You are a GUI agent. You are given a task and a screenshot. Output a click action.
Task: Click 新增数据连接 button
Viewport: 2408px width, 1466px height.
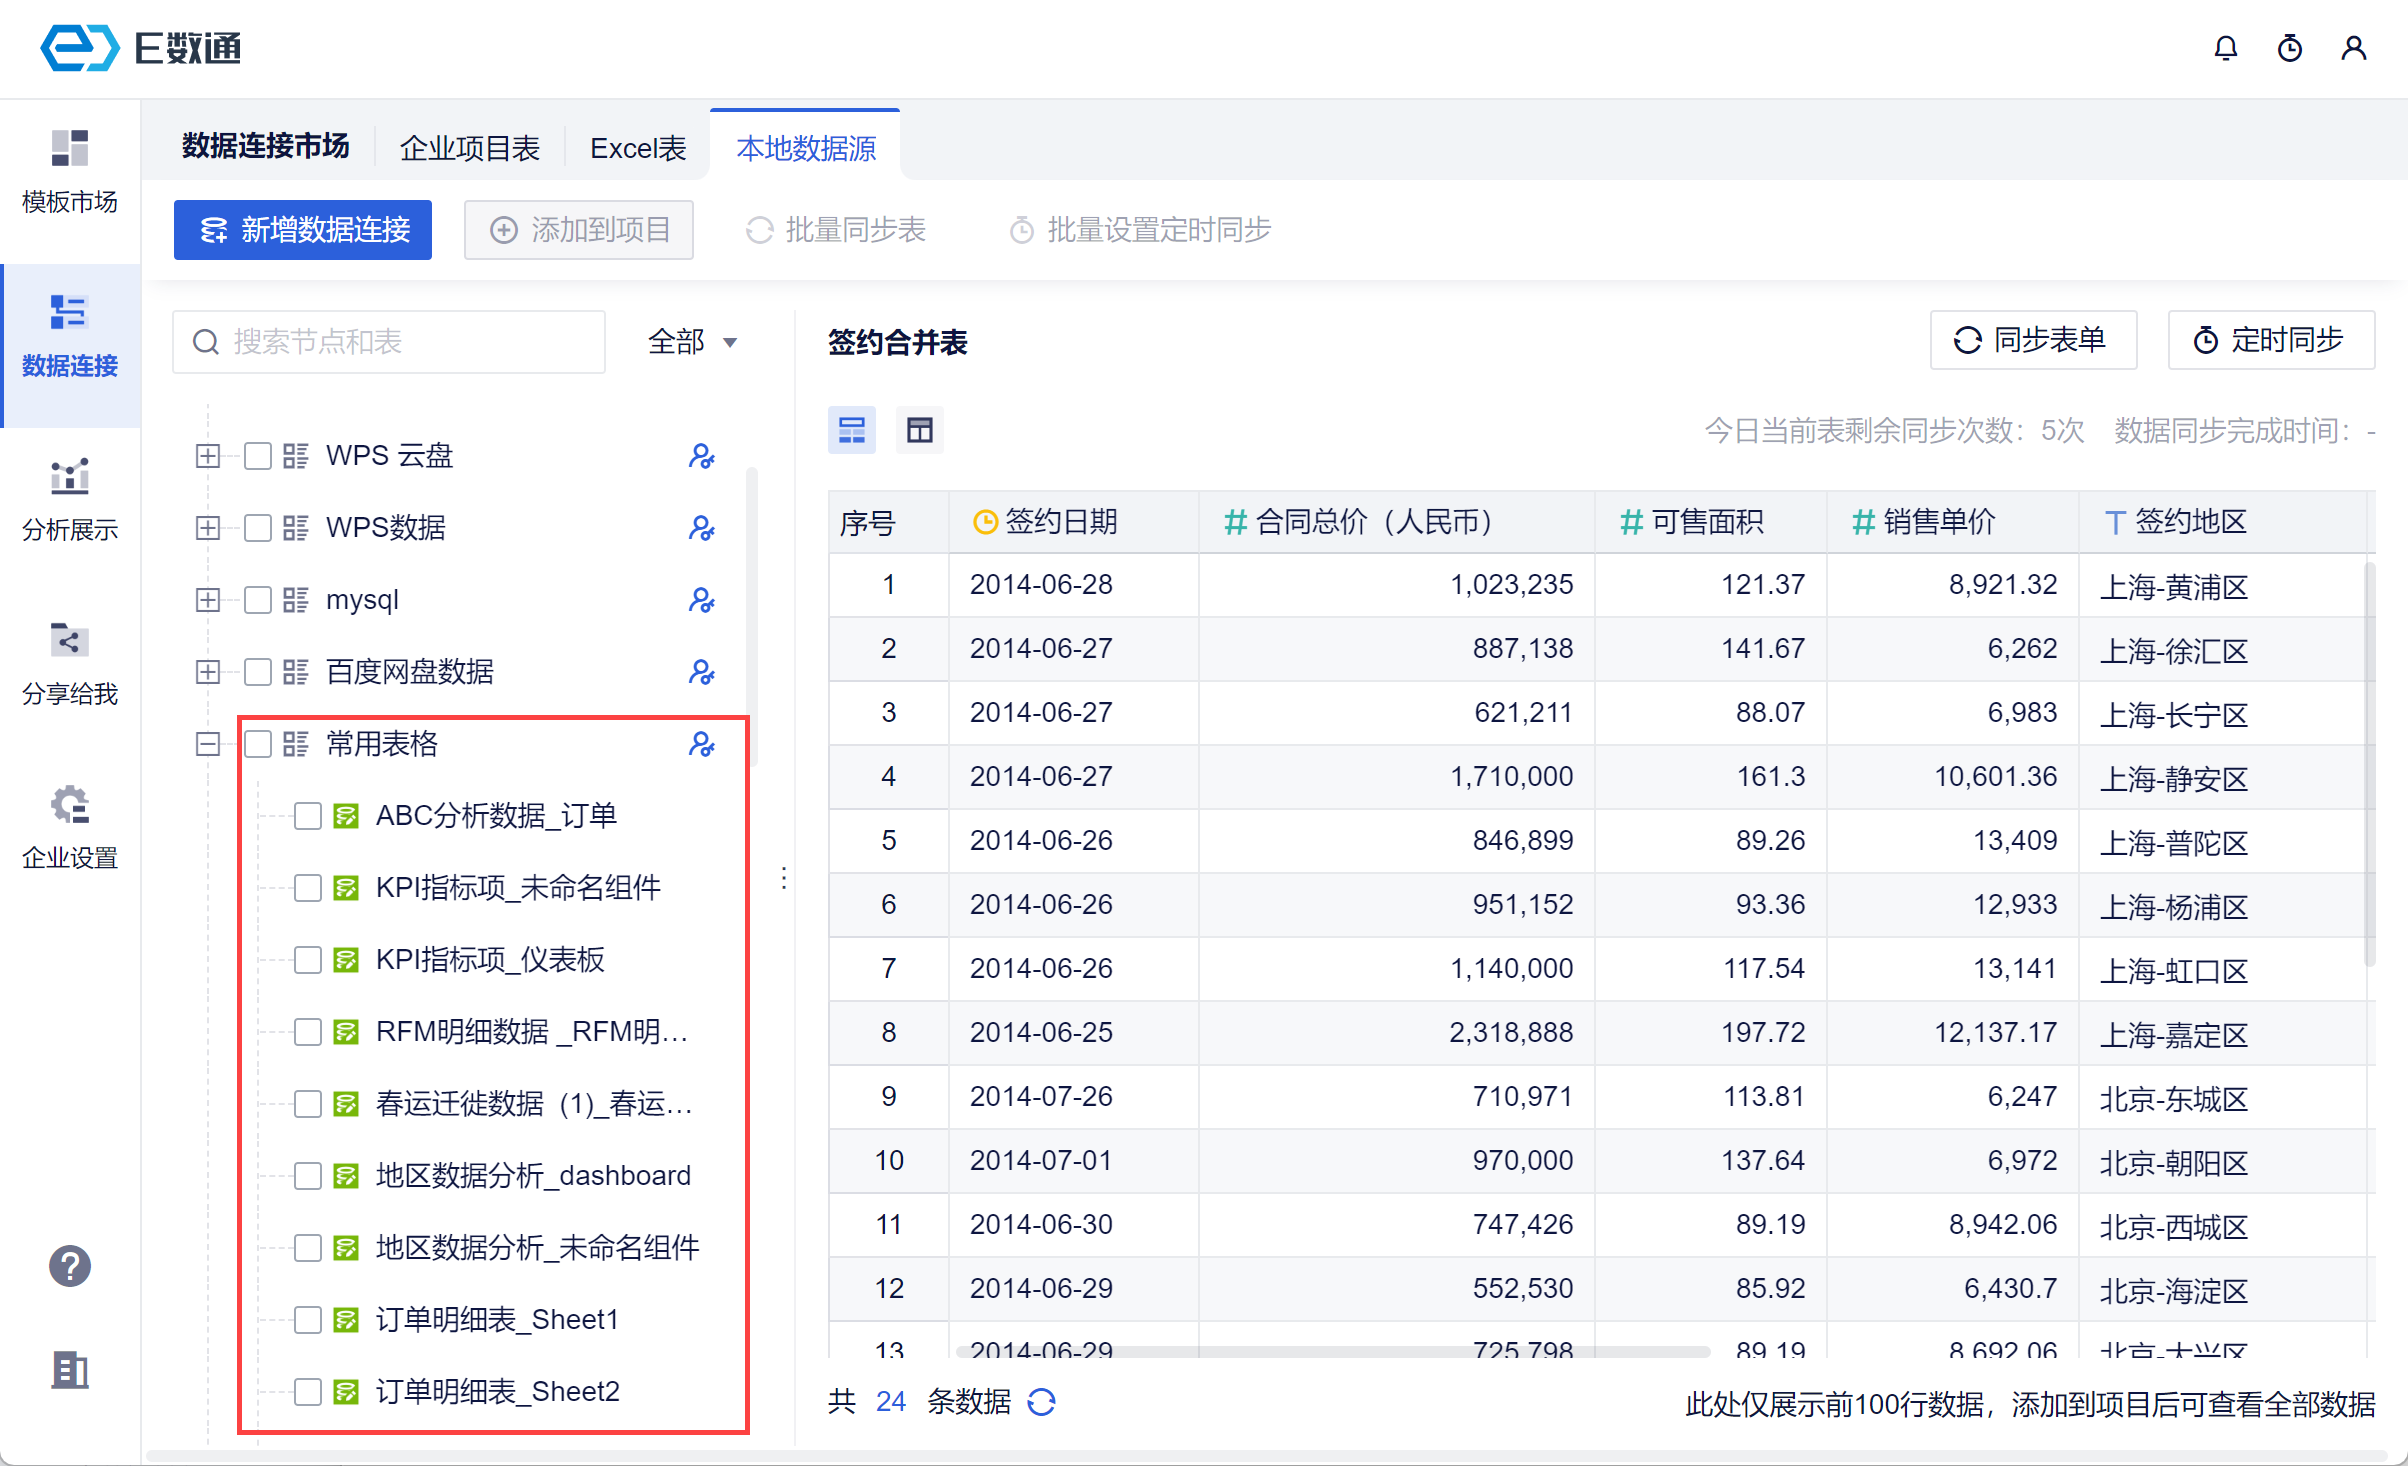303,230
